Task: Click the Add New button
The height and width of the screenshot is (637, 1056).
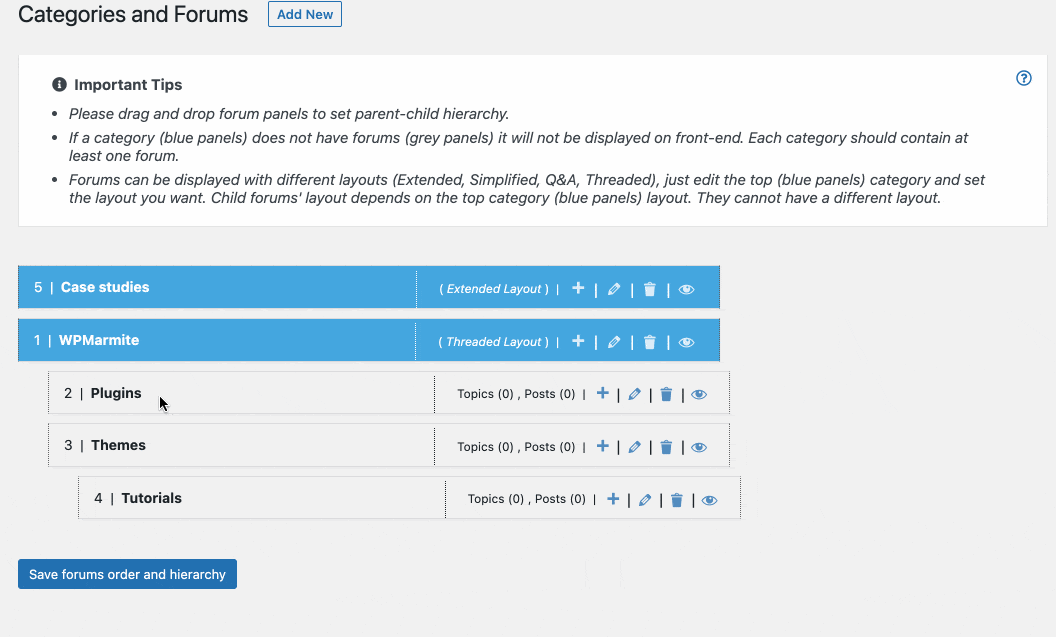Action: coord(305,14)
